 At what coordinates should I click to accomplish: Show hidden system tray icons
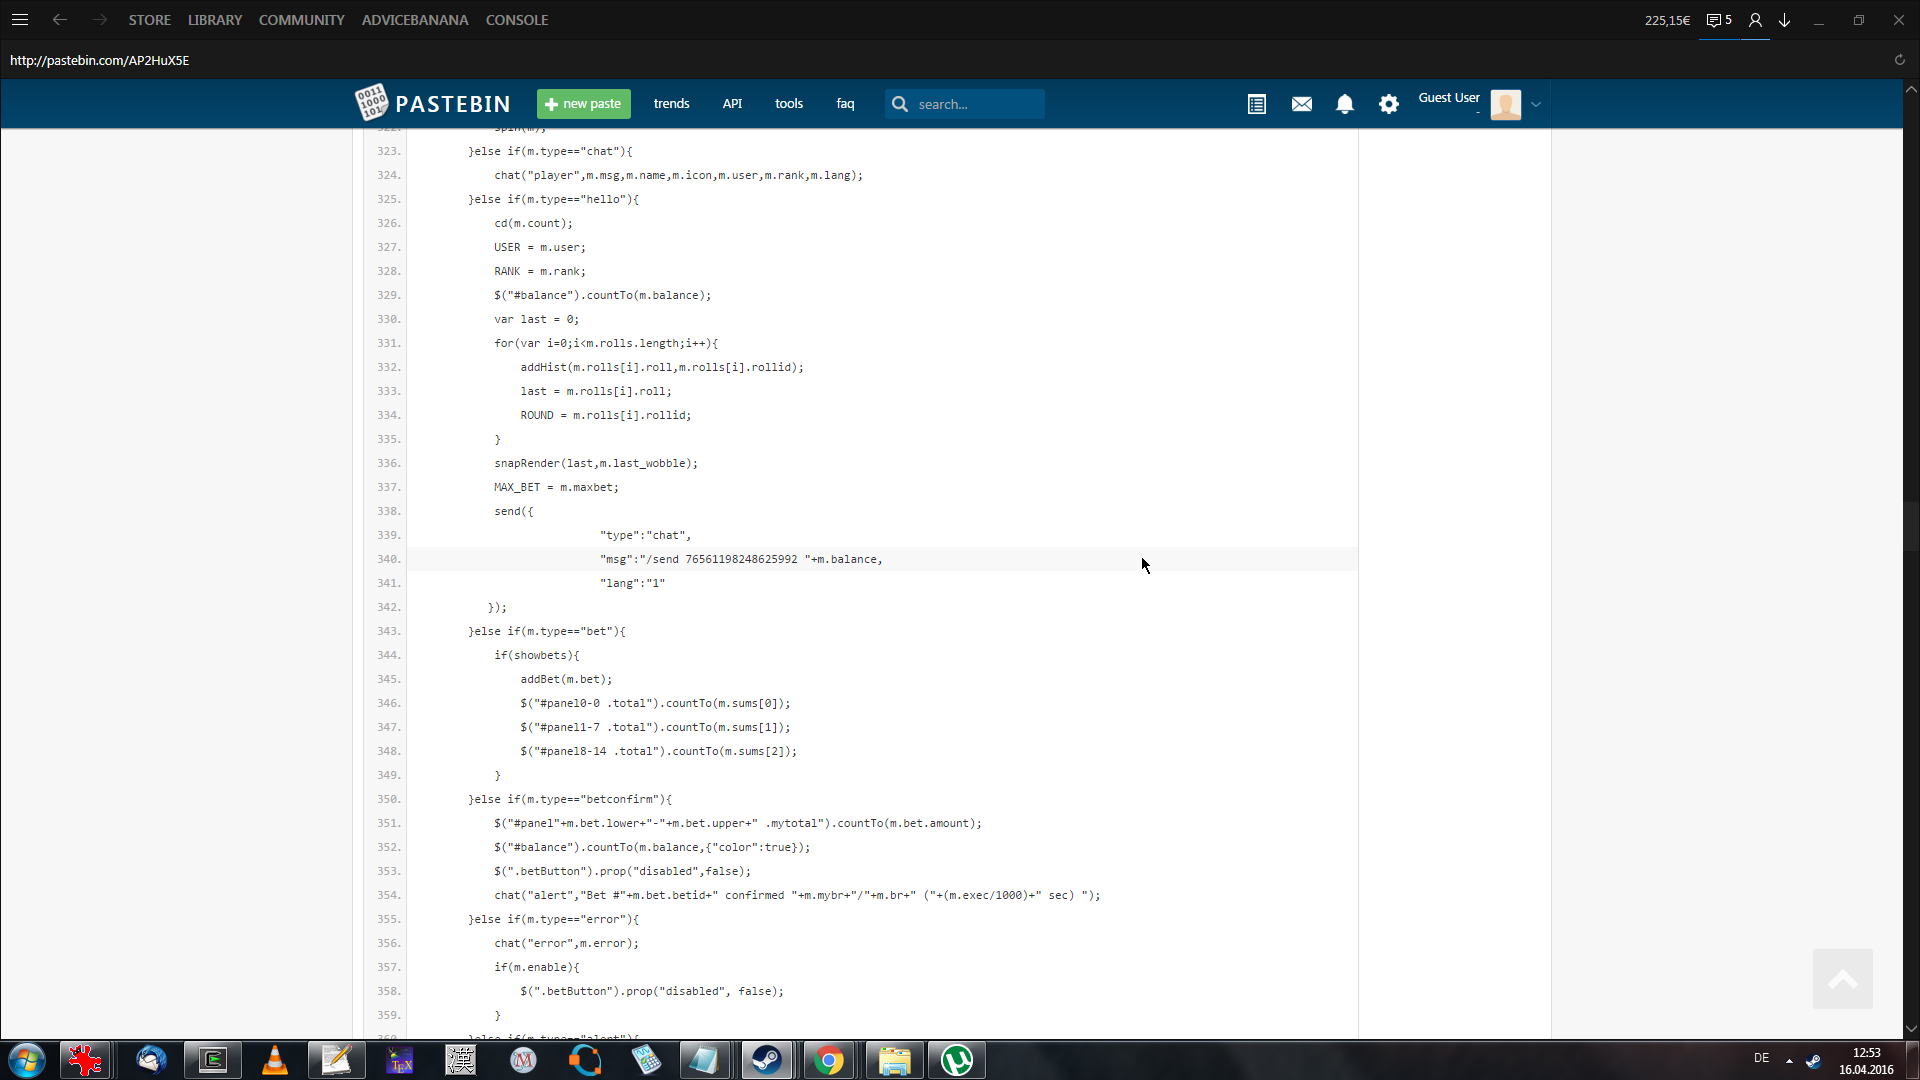click(x=1789, y=1060)
